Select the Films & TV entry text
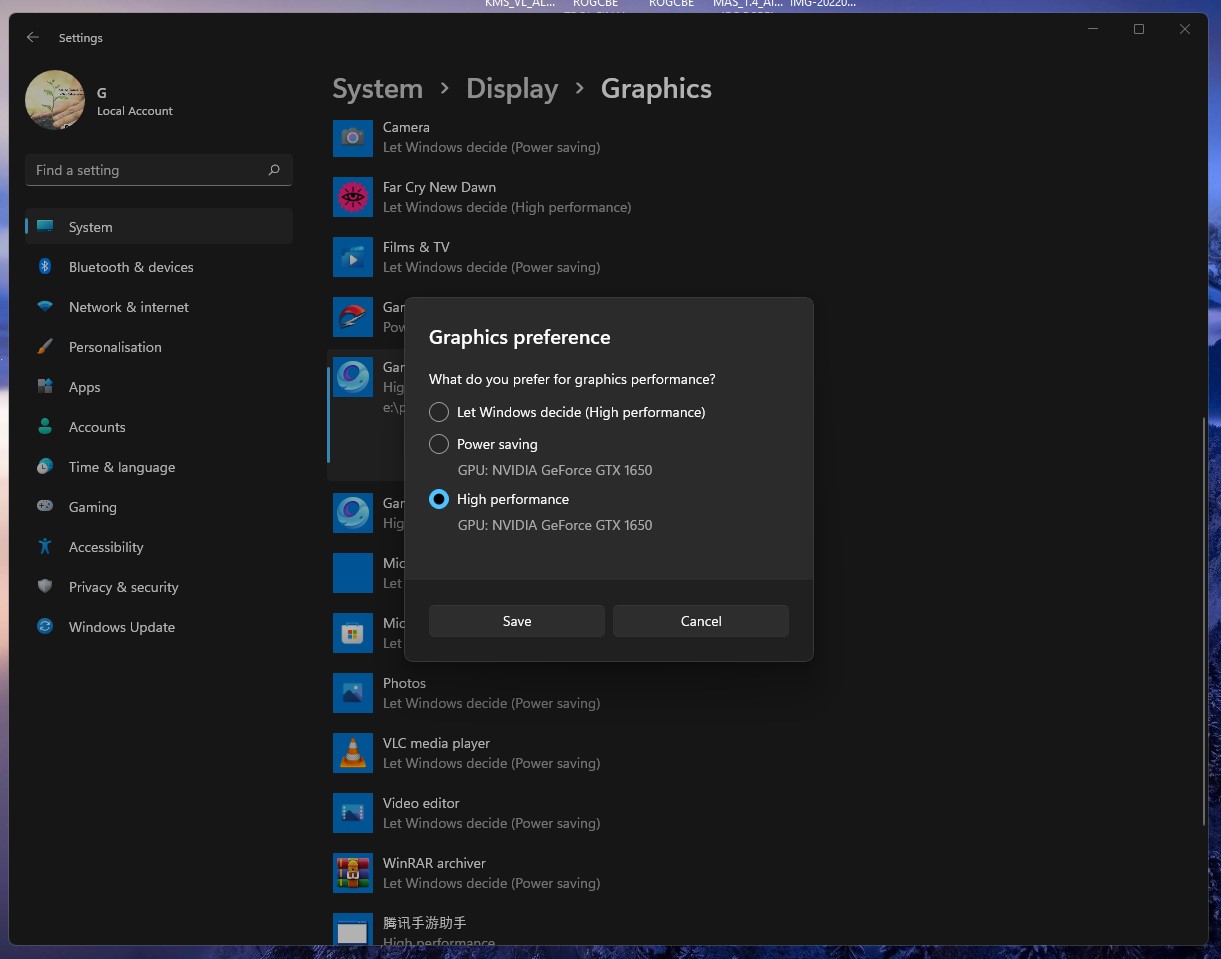The height and width of the screenshot is (959, 1221). click(416, 247)
